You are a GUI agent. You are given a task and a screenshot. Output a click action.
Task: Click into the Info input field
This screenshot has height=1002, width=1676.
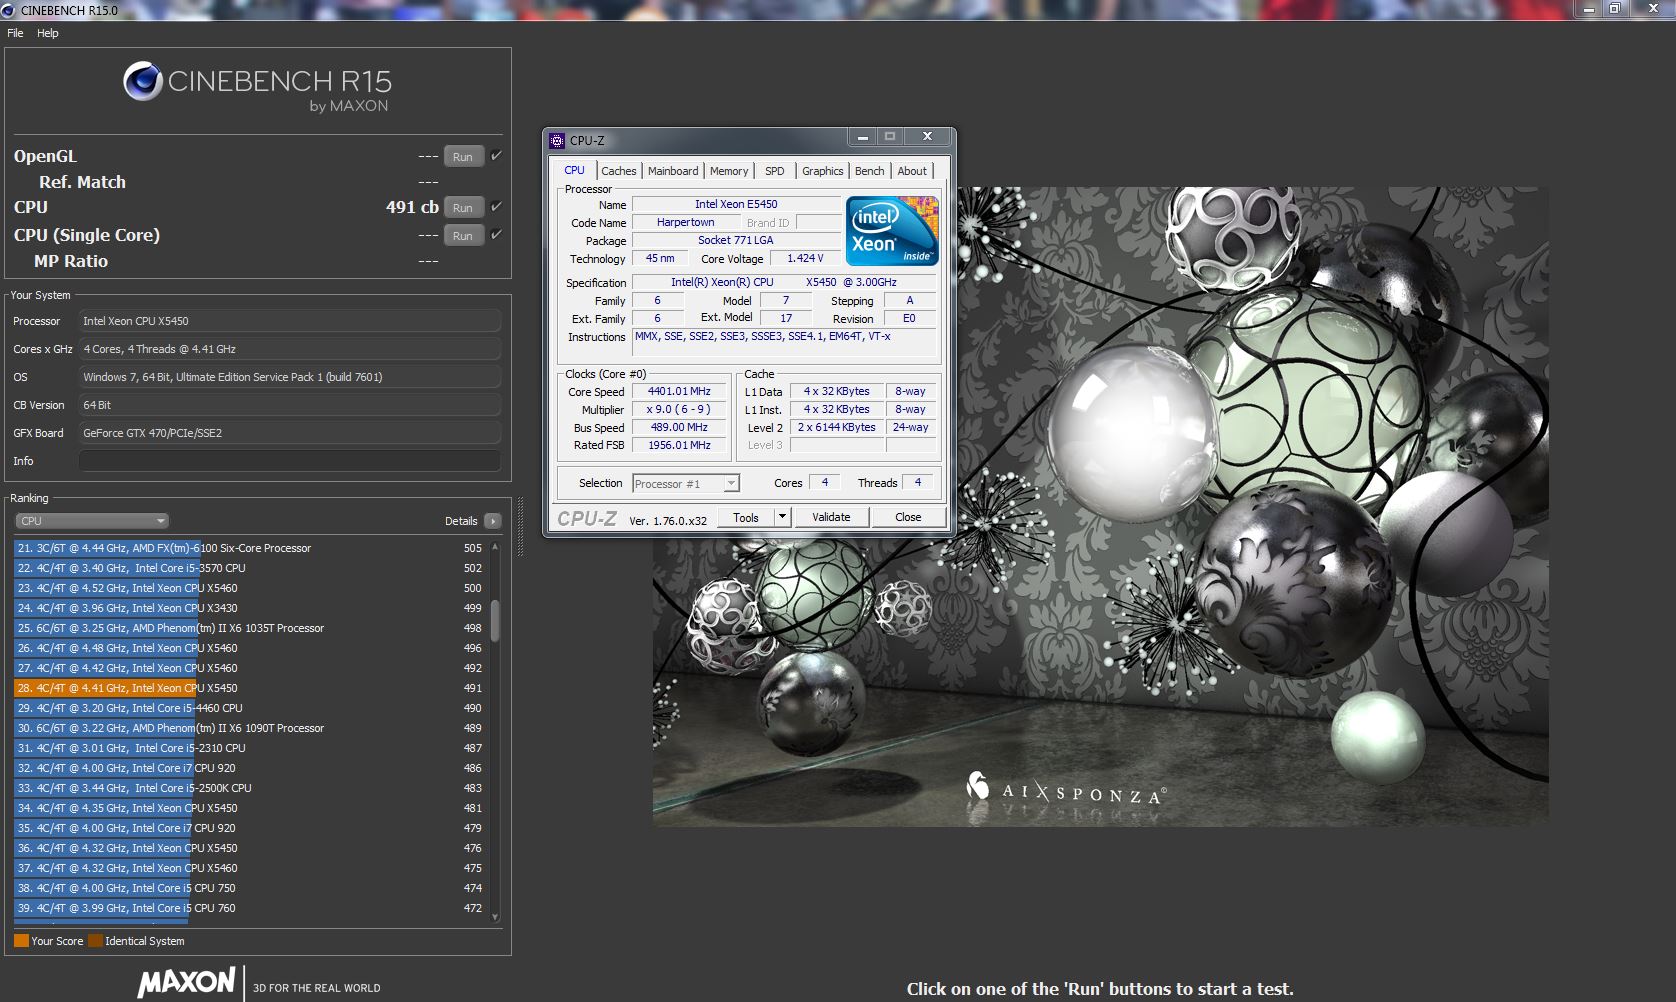coord(289,461)
